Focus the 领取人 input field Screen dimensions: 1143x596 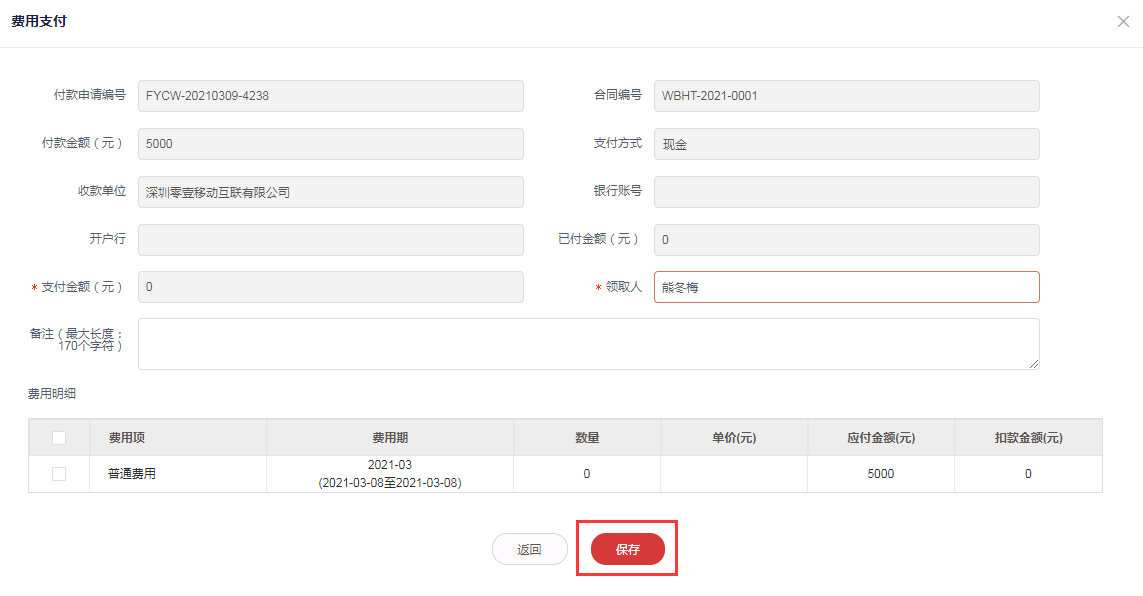(x=846, y=287)
